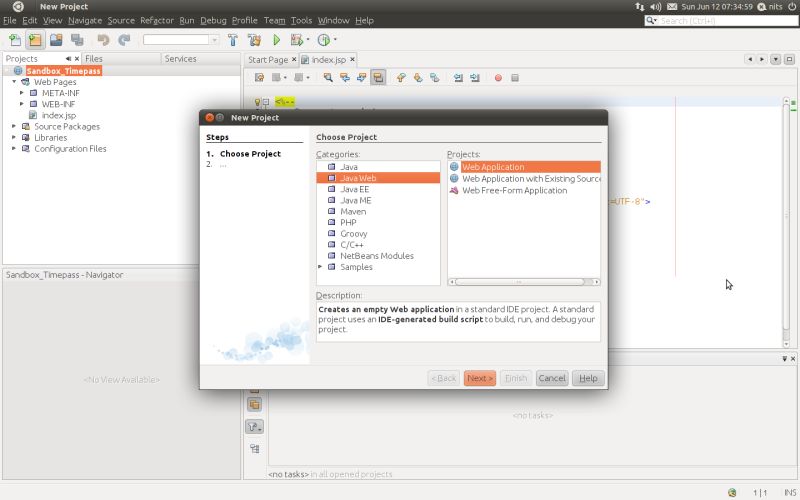The image size is (800, 500).
Task: Collapse the Web Pages tree node
Action: 14,82
